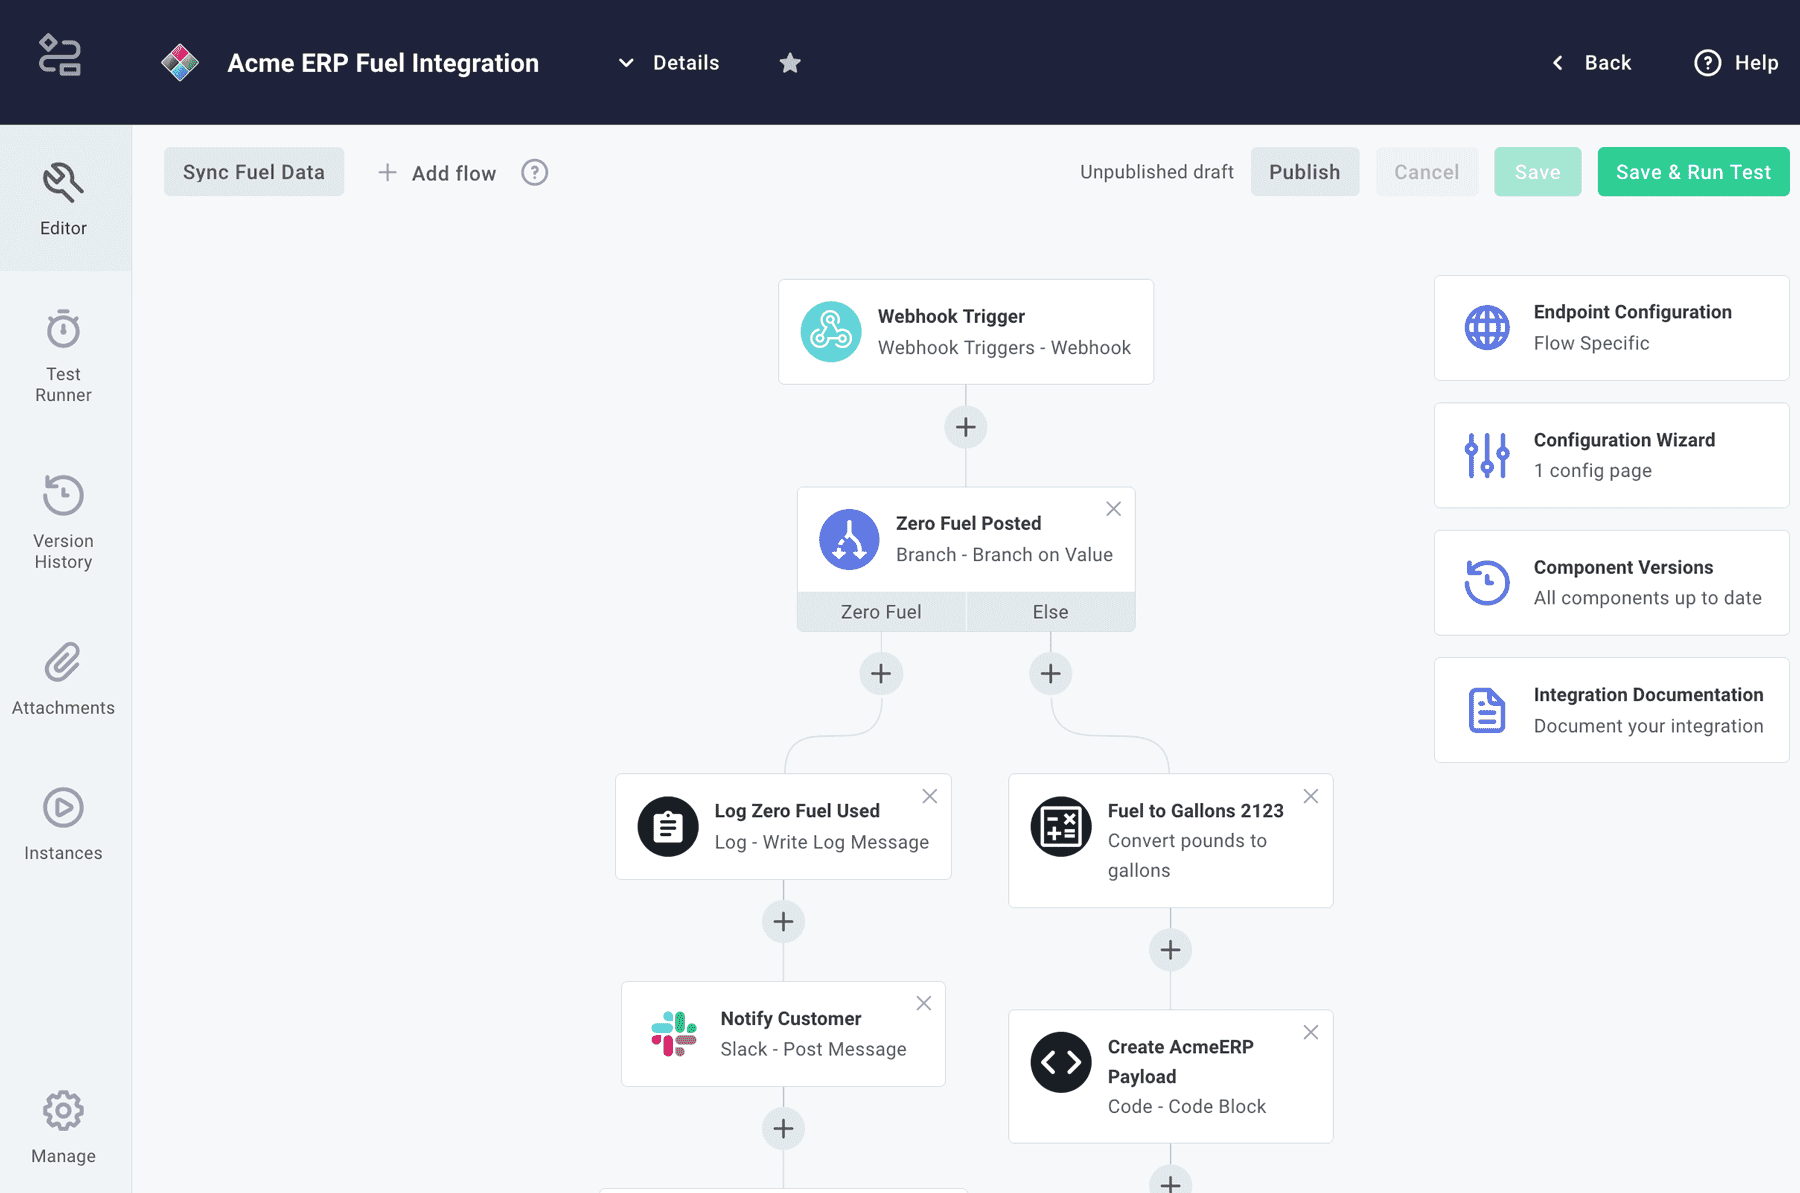Open the Editor panel in the sidebar
The width and height of the screenshot is (1800, 1193).
click(63, 197)
